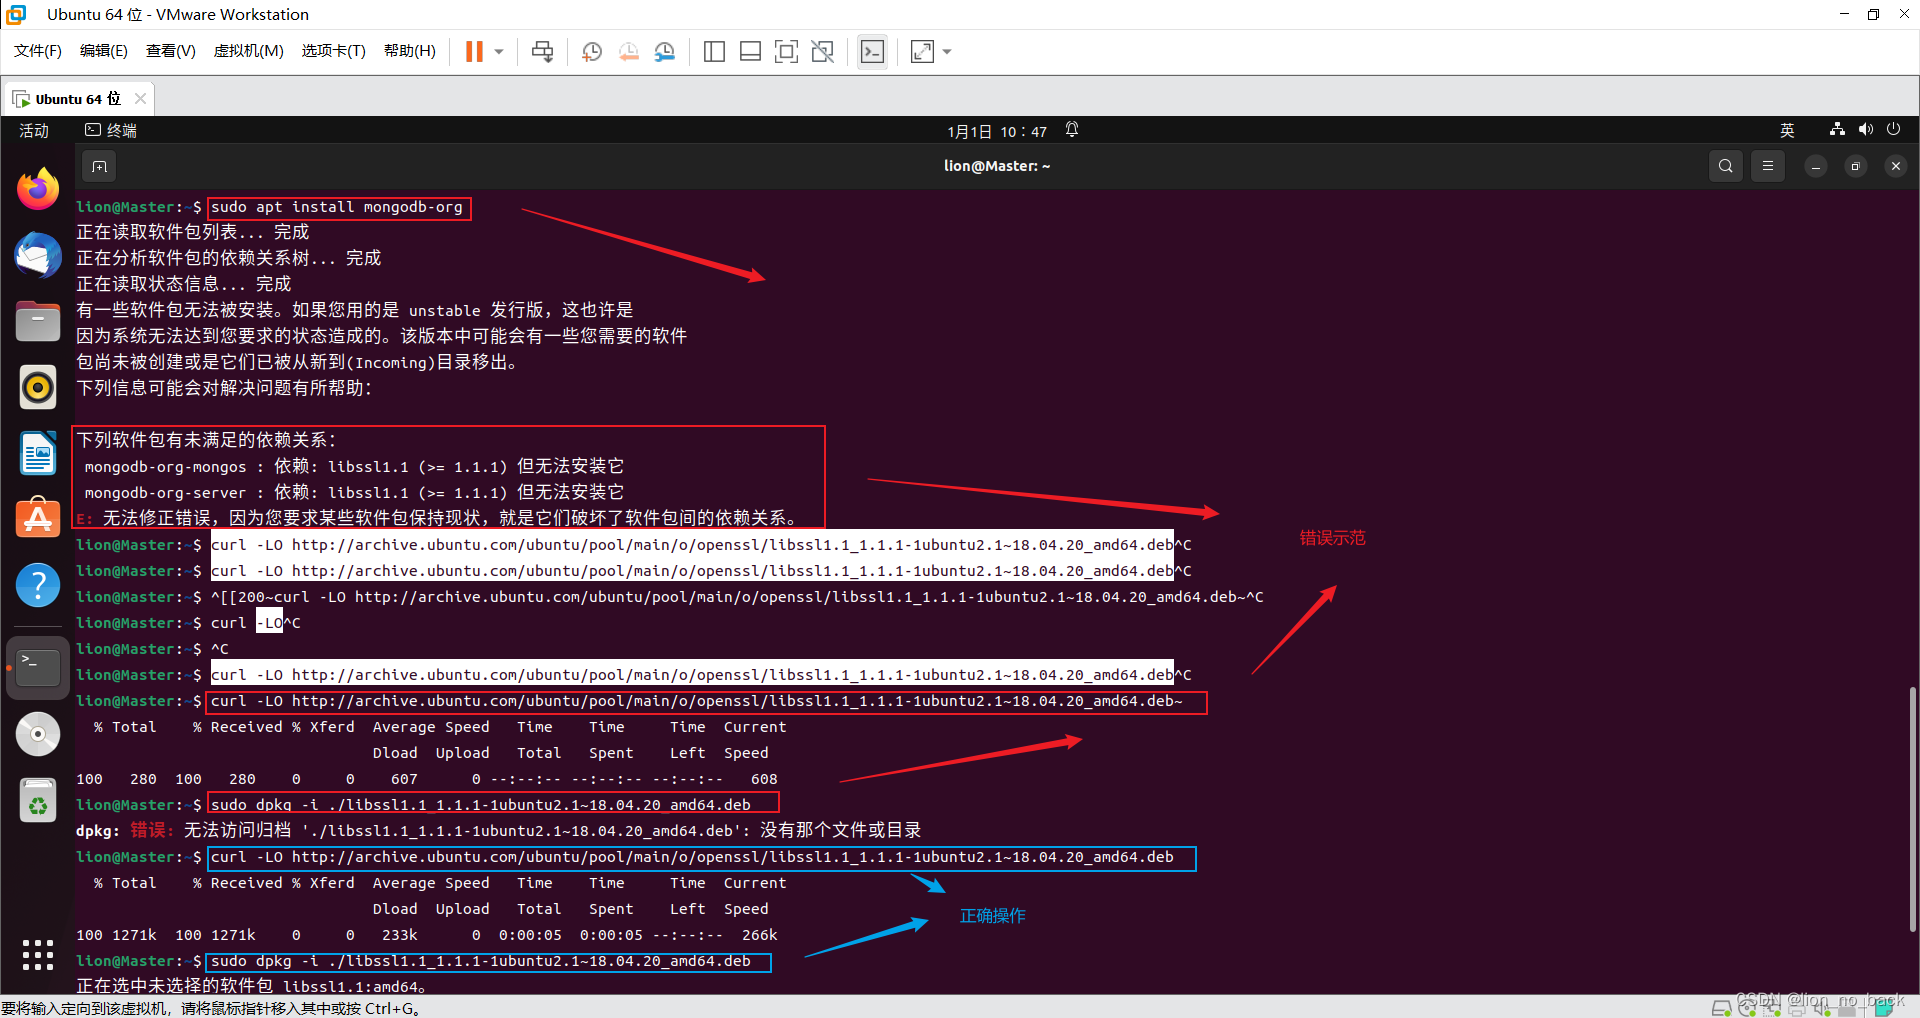Open the 文件(F) menu

[x=38, y=51]
